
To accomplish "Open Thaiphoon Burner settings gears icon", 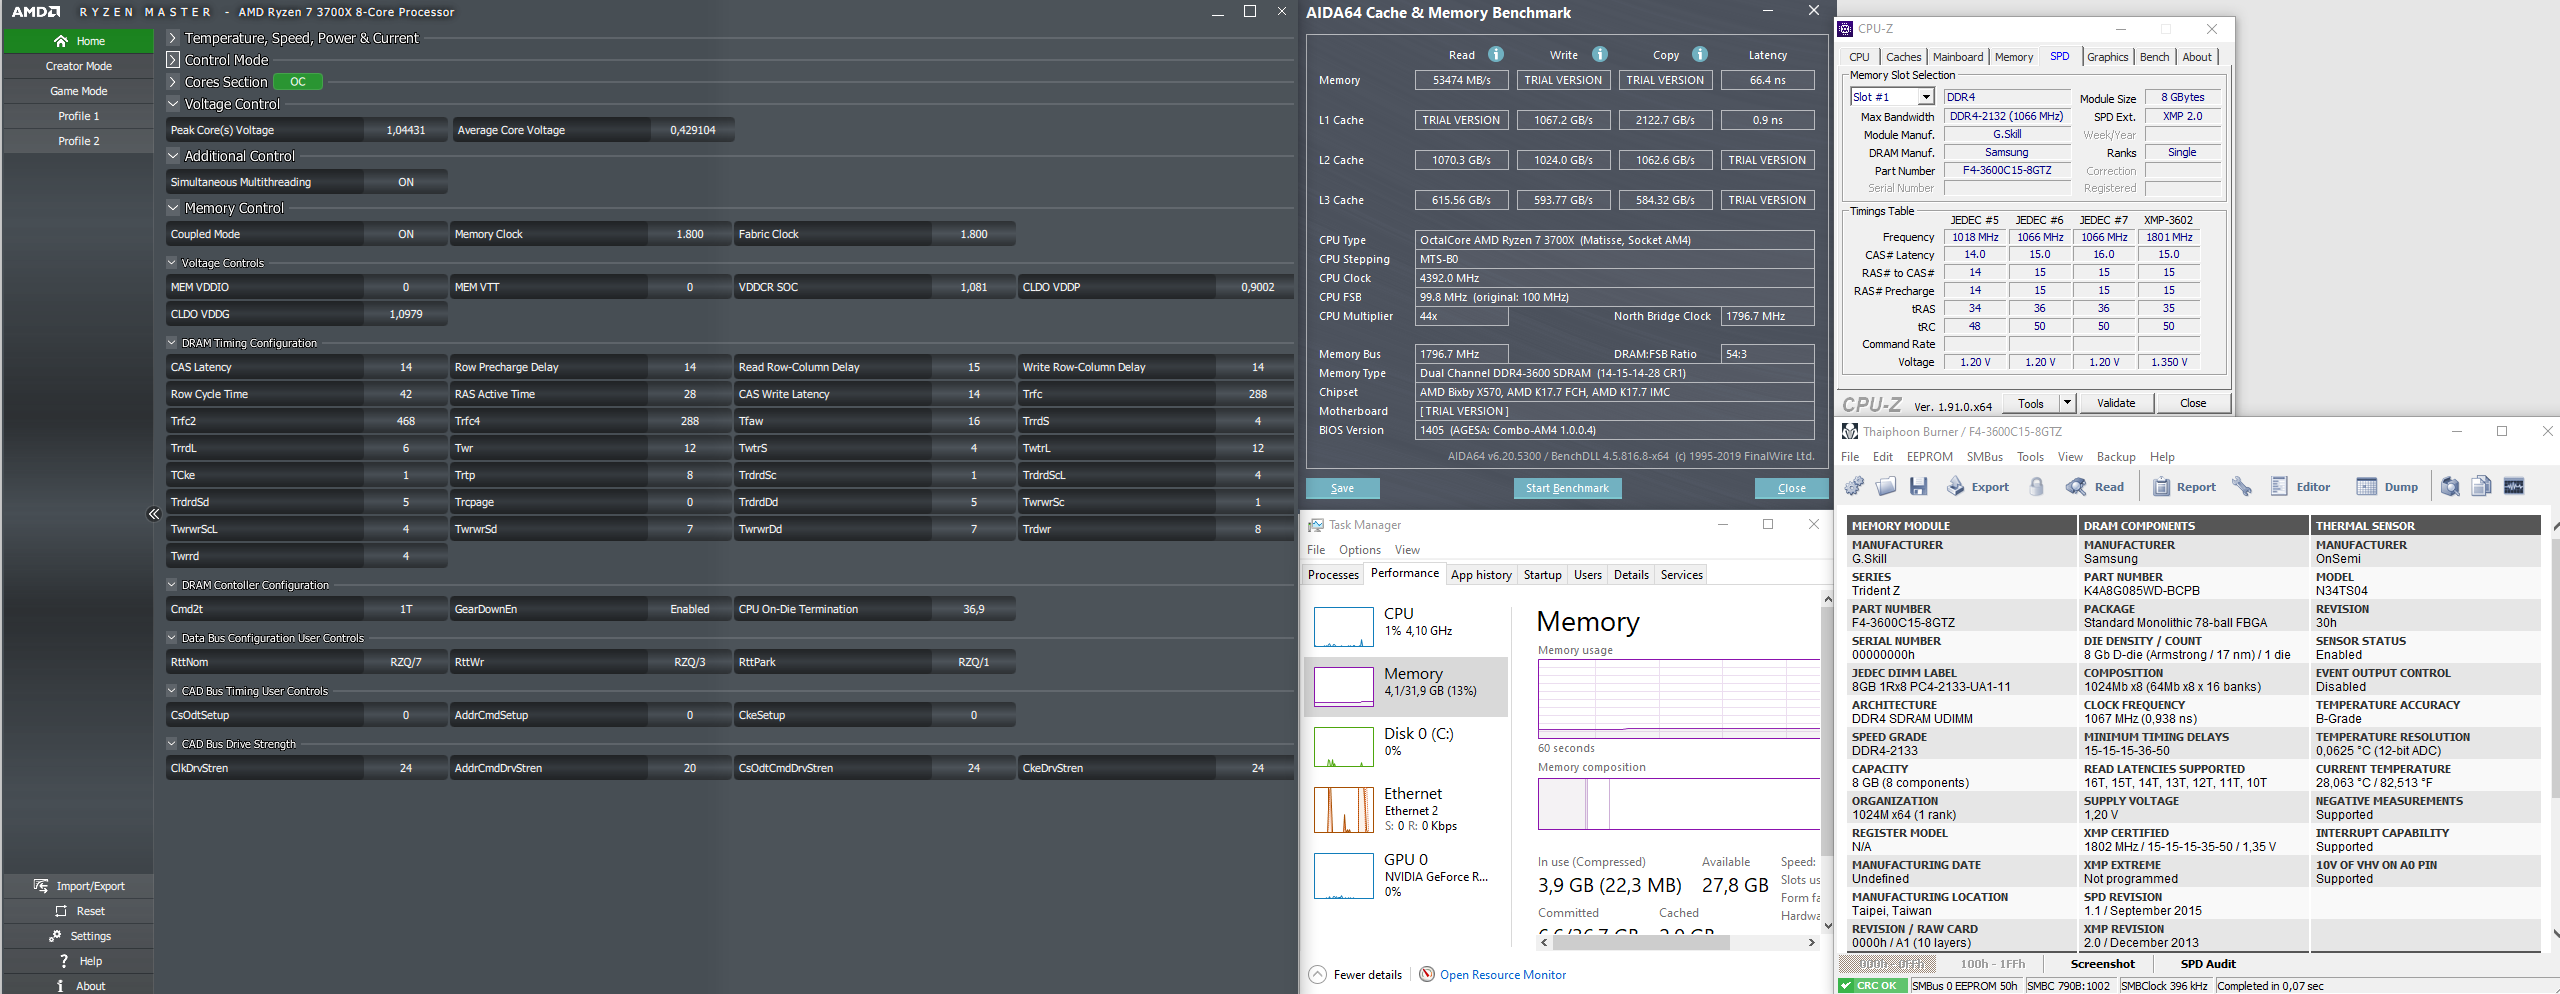I will click(1854, 486).
